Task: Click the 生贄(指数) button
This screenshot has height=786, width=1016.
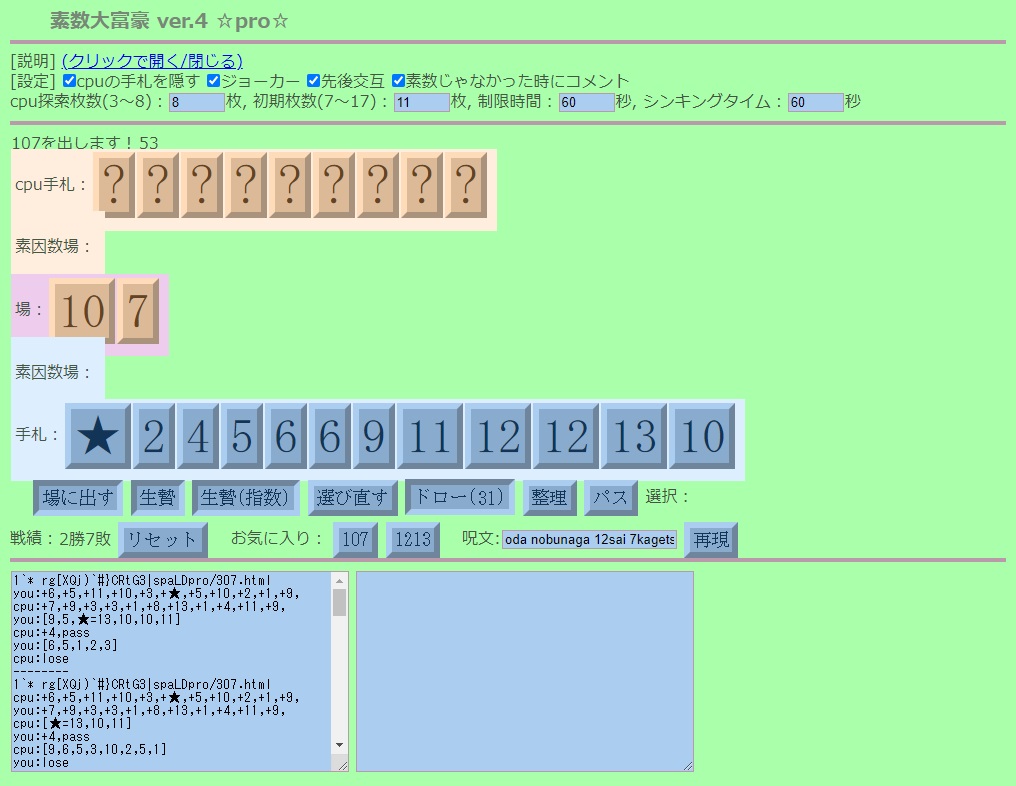Action: pos(245,498)
